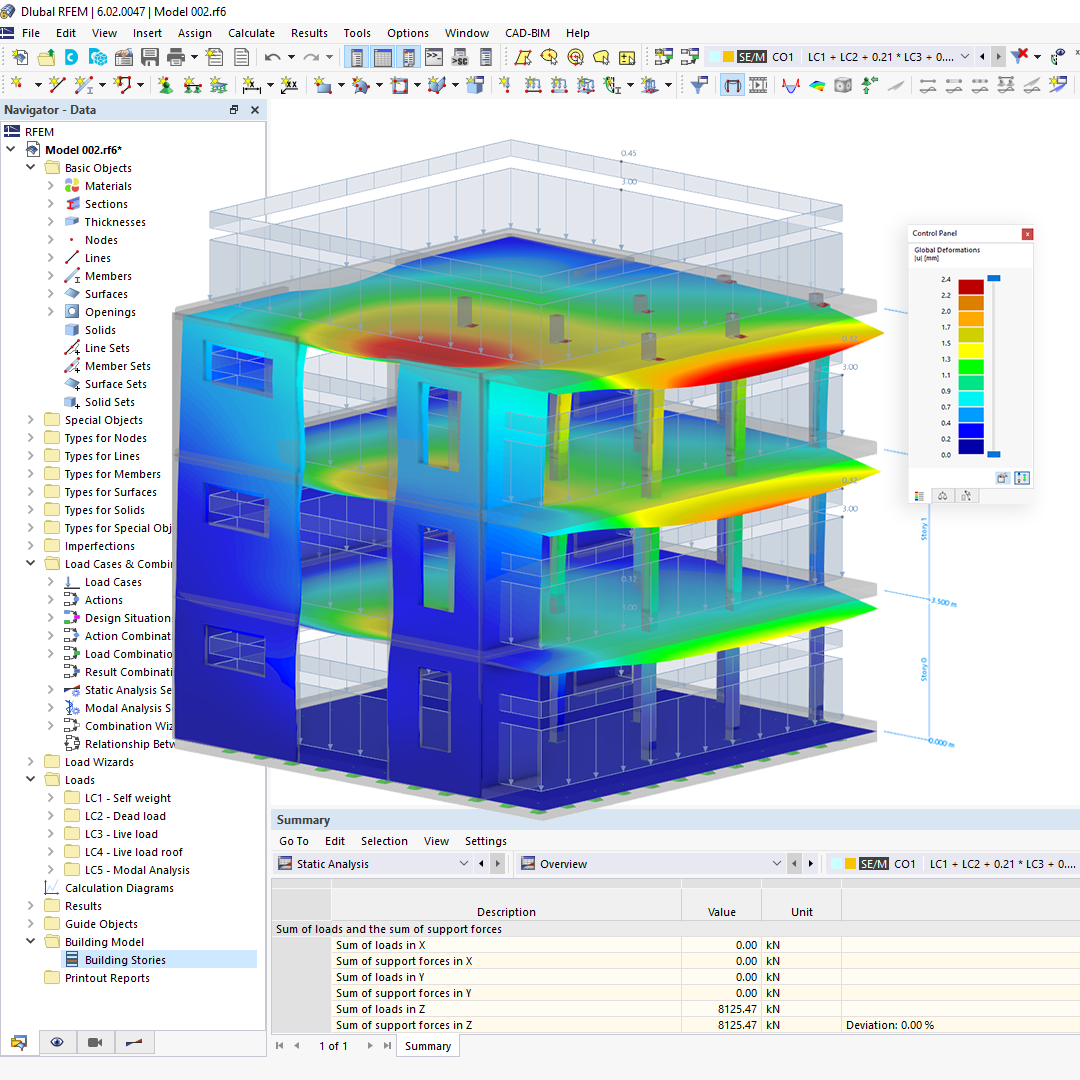Viewport: 1080px width, 1080px height.
Task: Click the Print toolbar icon
Action: tap(175, 57)
